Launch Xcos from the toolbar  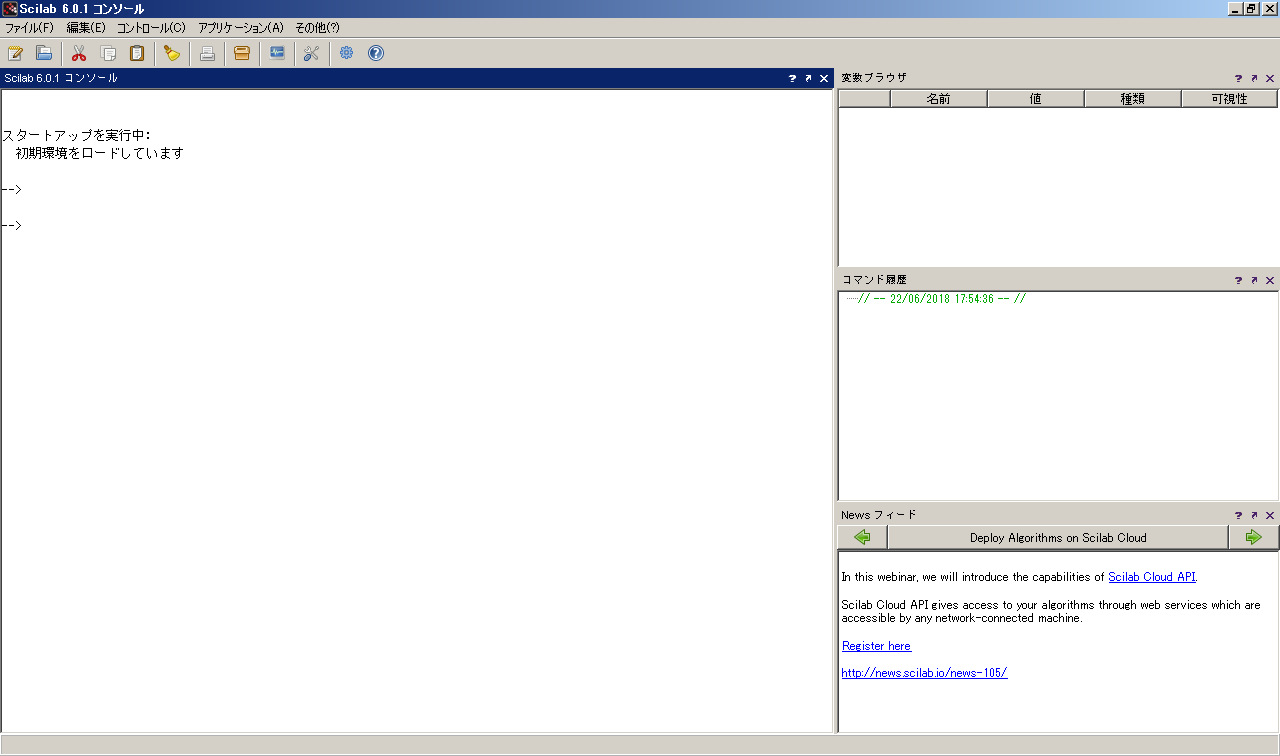[x=277, y=53]
